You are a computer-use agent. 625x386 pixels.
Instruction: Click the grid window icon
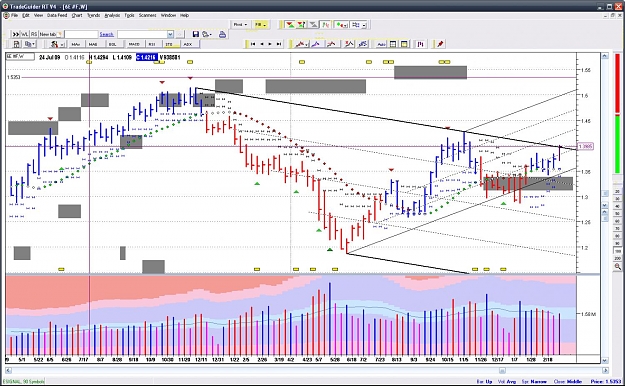(x=393, y=44)
